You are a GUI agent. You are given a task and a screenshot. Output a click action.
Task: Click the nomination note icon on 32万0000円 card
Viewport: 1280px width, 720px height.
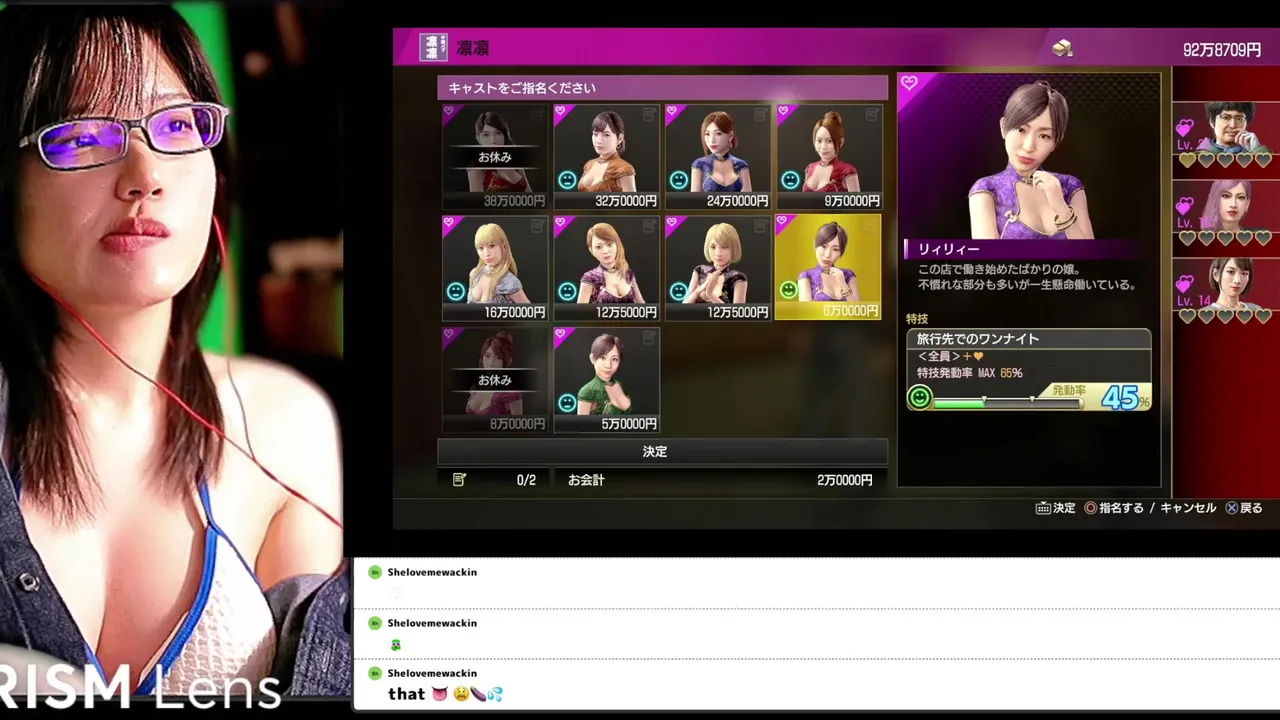pos(649,115)
